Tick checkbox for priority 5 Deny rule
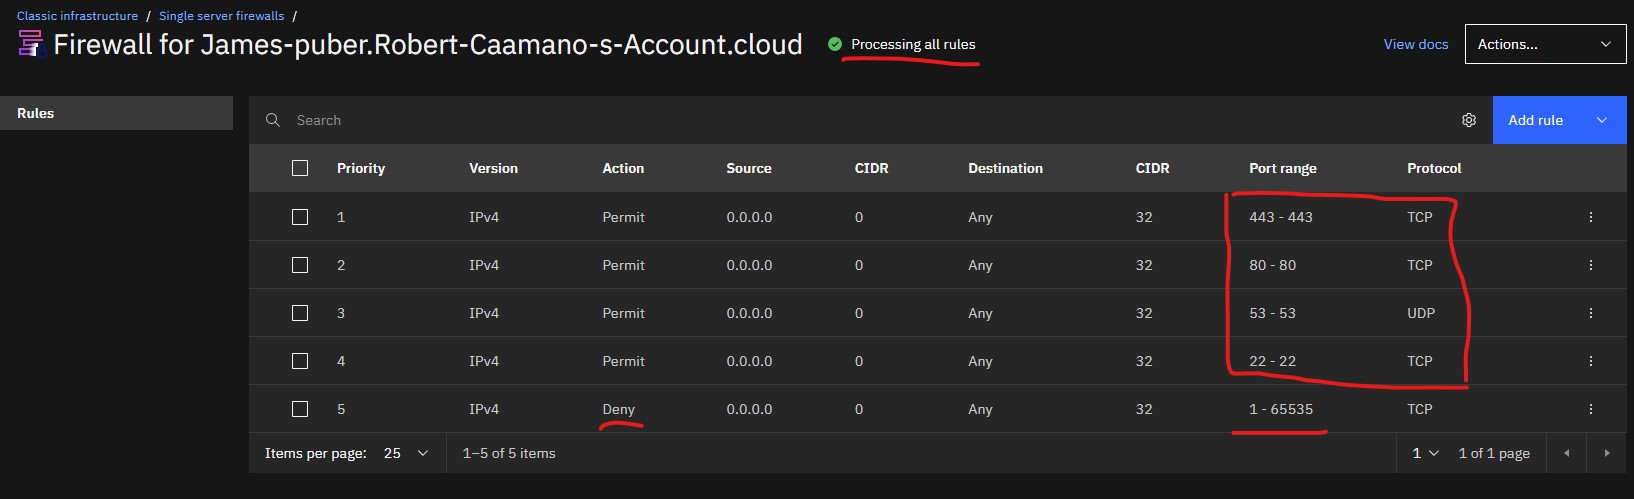 300,409
